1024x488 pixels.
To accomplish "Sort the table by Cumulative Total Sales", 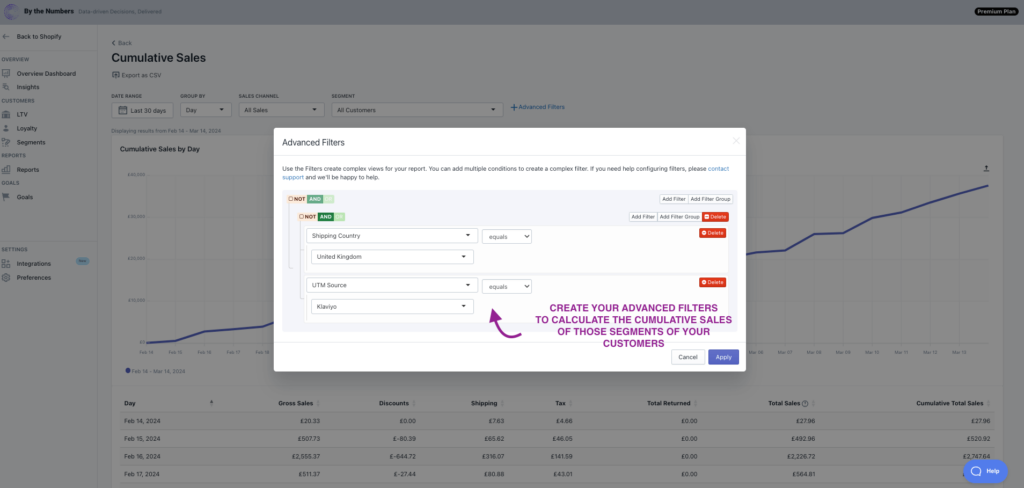I will point(988,403).
